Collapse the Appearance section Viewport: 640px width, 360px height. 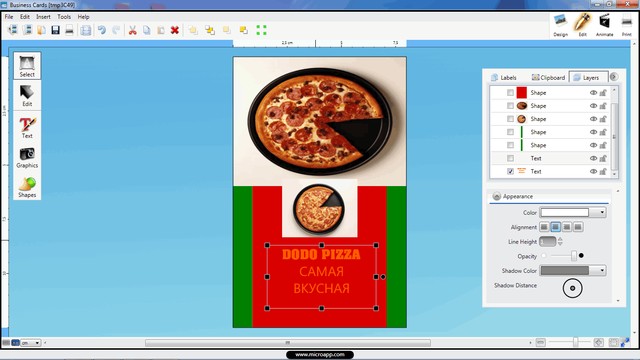(496, 196)
